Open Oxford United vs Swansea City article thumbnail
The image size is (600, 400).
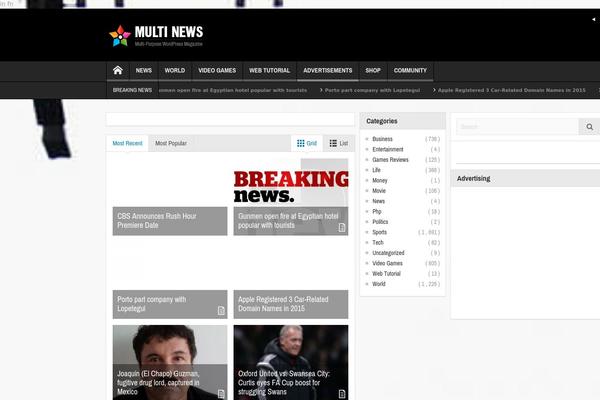(x=291, y=362)
